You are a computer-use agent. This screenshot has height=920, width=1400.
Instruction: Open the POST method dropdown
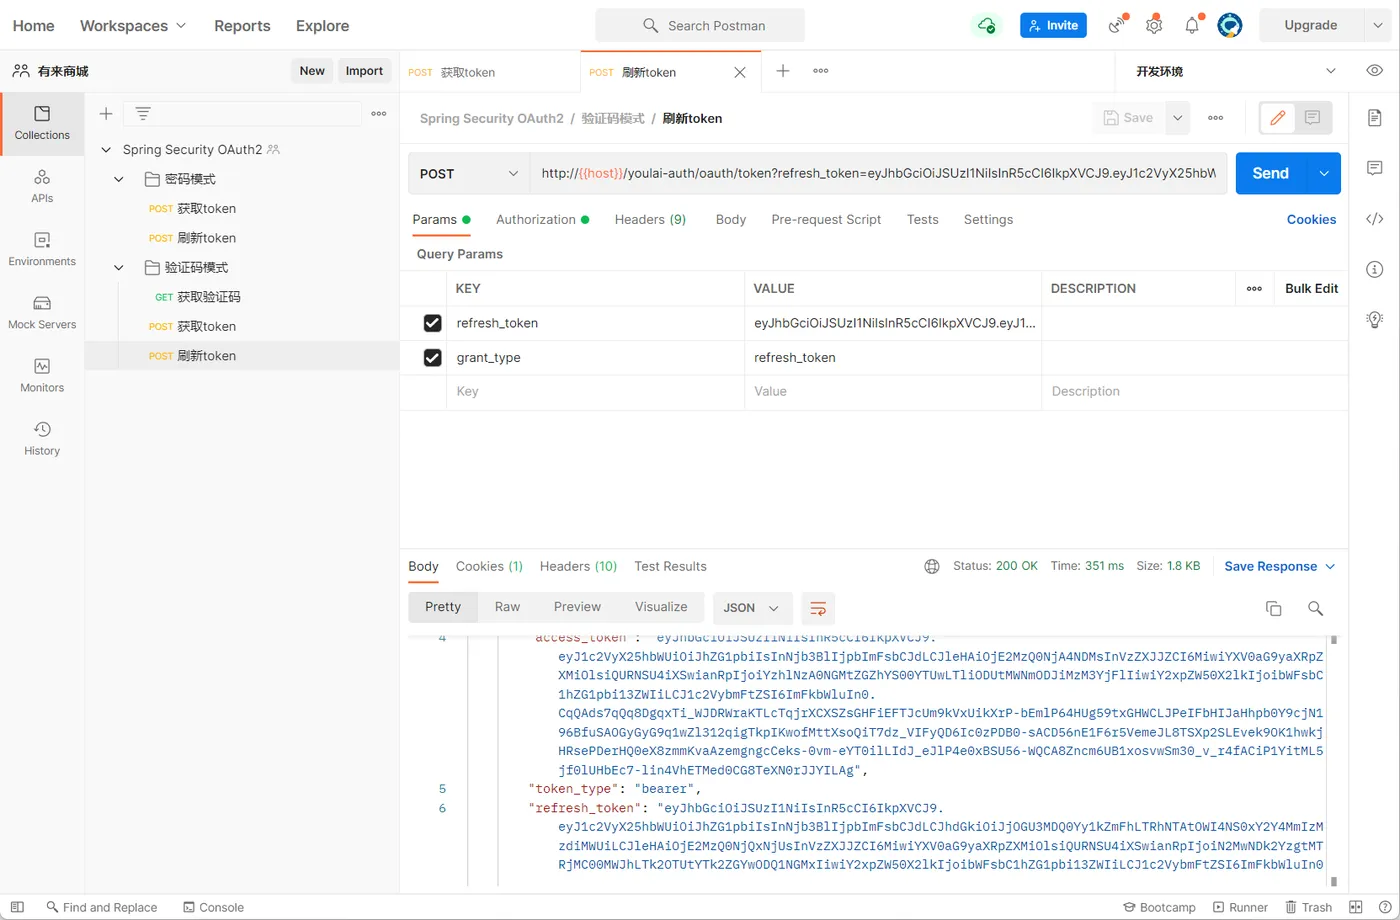point(469,173)
